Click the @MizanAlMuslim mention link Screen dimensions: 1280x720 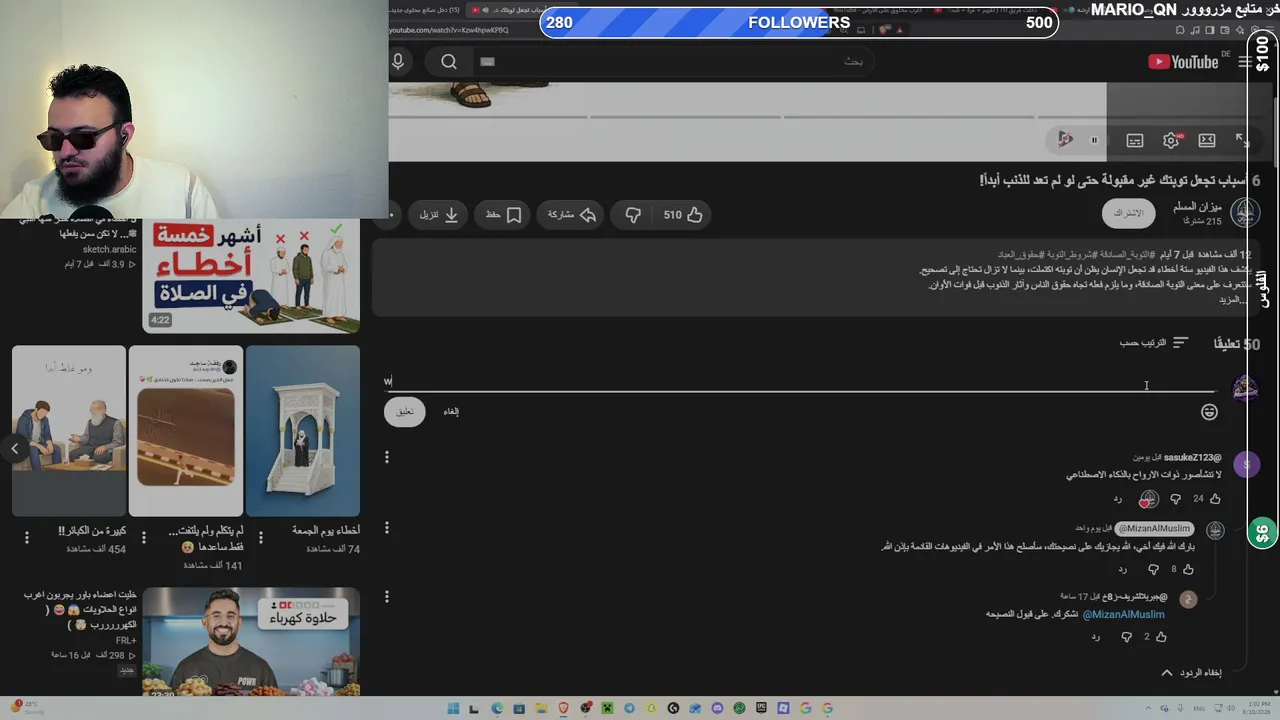pos(1124,614)
